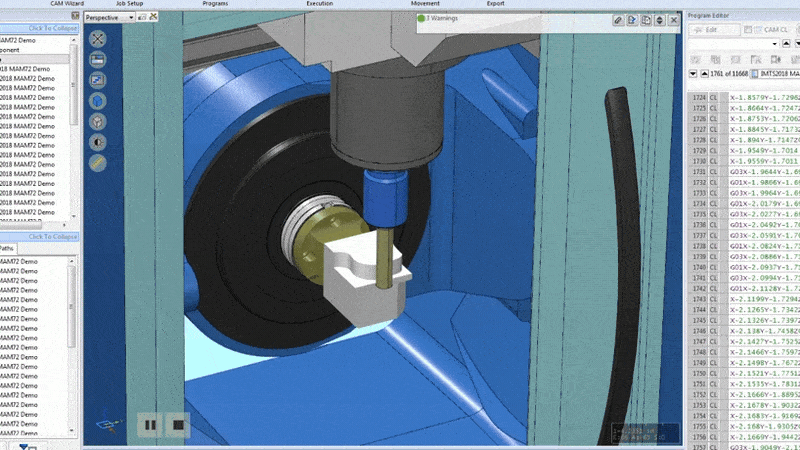Open the Job Setup menu

click(128, 4)
